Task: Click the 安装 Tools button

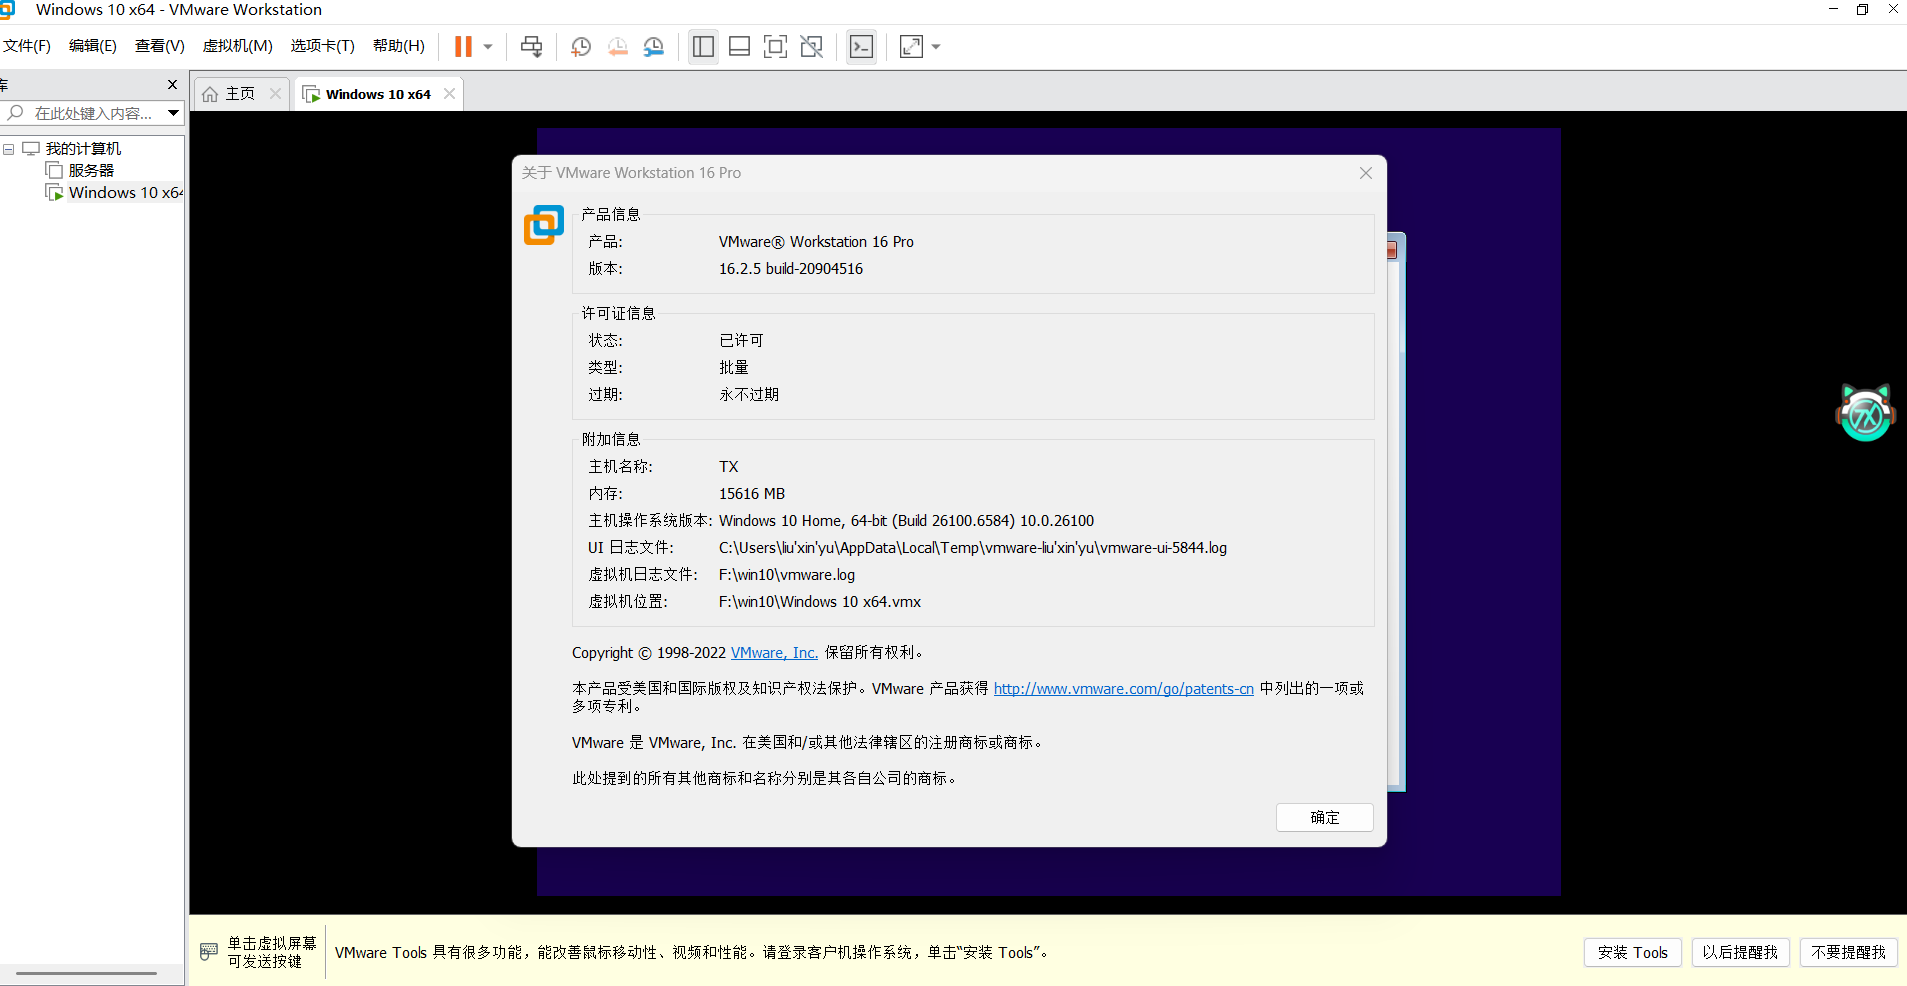Action: pos(1632,953)
